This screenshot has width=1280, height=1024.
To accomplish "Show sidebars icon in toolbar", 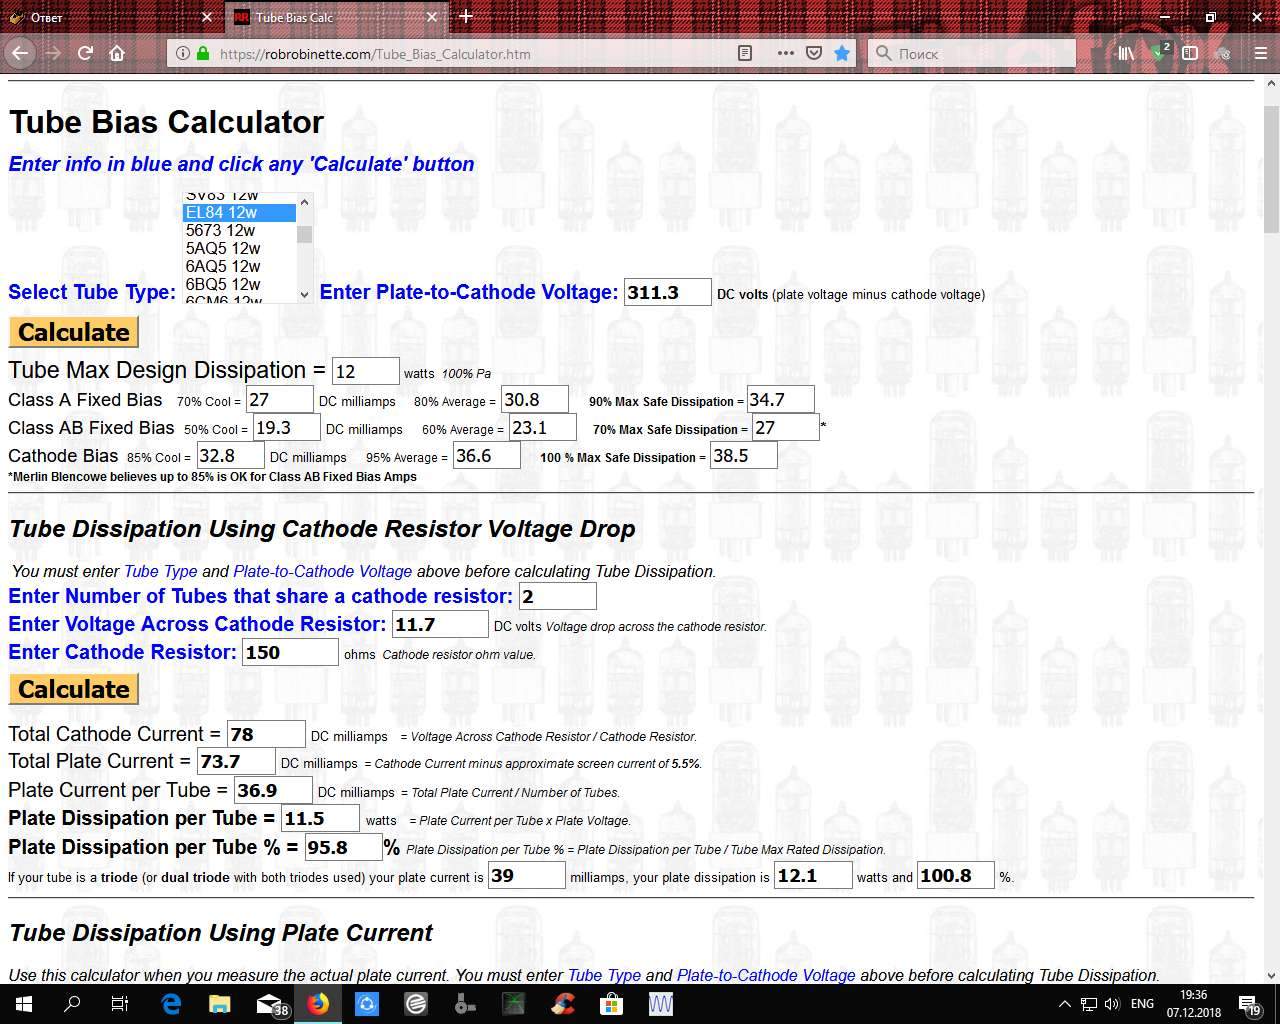I will tap(1190, 53).
